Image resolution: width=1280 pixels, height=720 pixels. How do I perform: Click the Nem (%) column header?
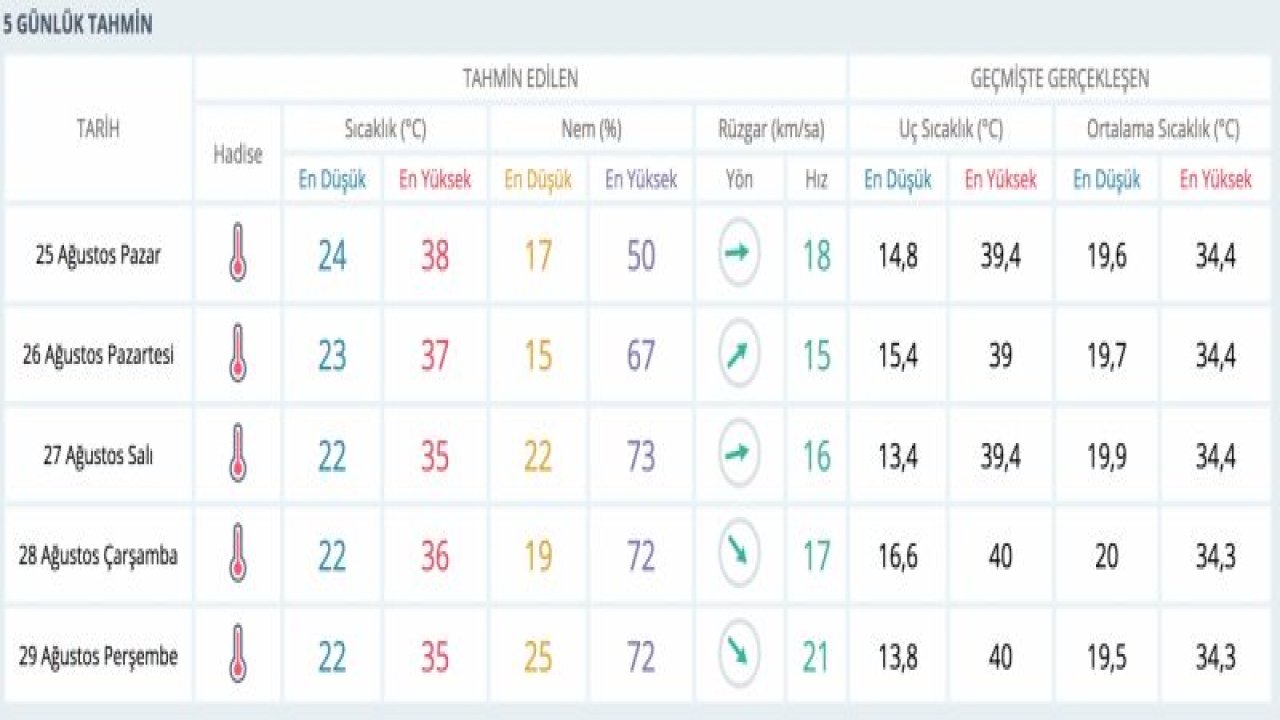pos(589,129)
